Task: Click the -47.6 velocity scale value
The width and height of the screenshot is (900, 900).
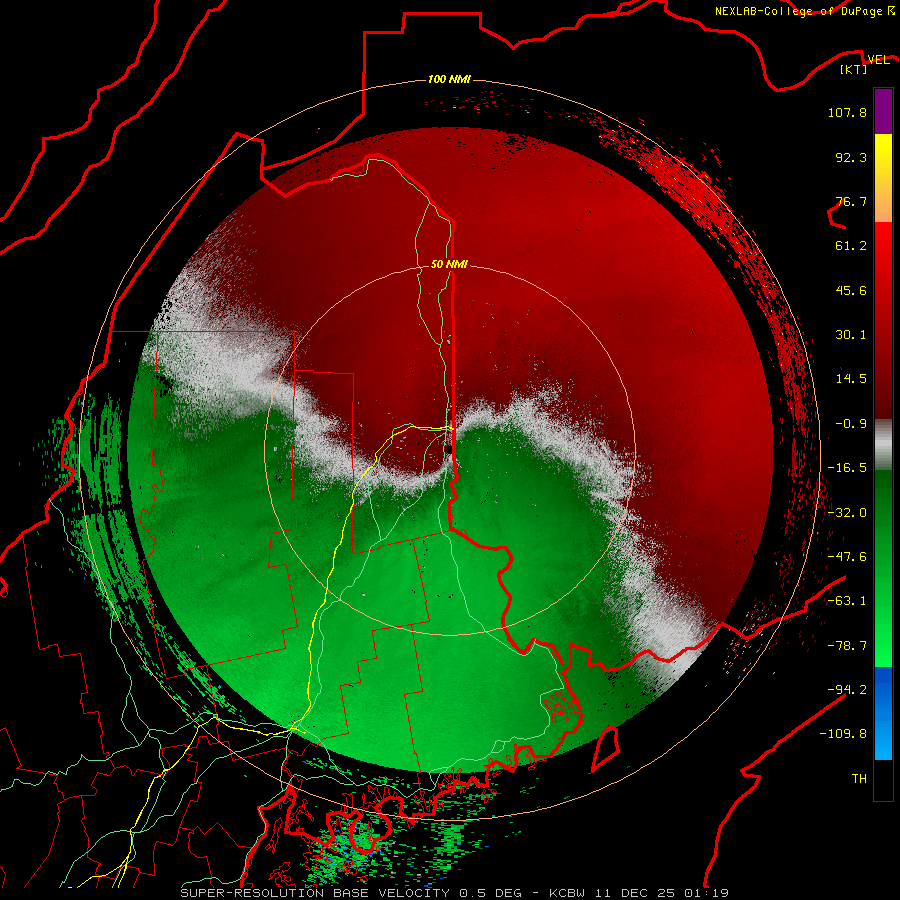Action: [x=847, y=557]
